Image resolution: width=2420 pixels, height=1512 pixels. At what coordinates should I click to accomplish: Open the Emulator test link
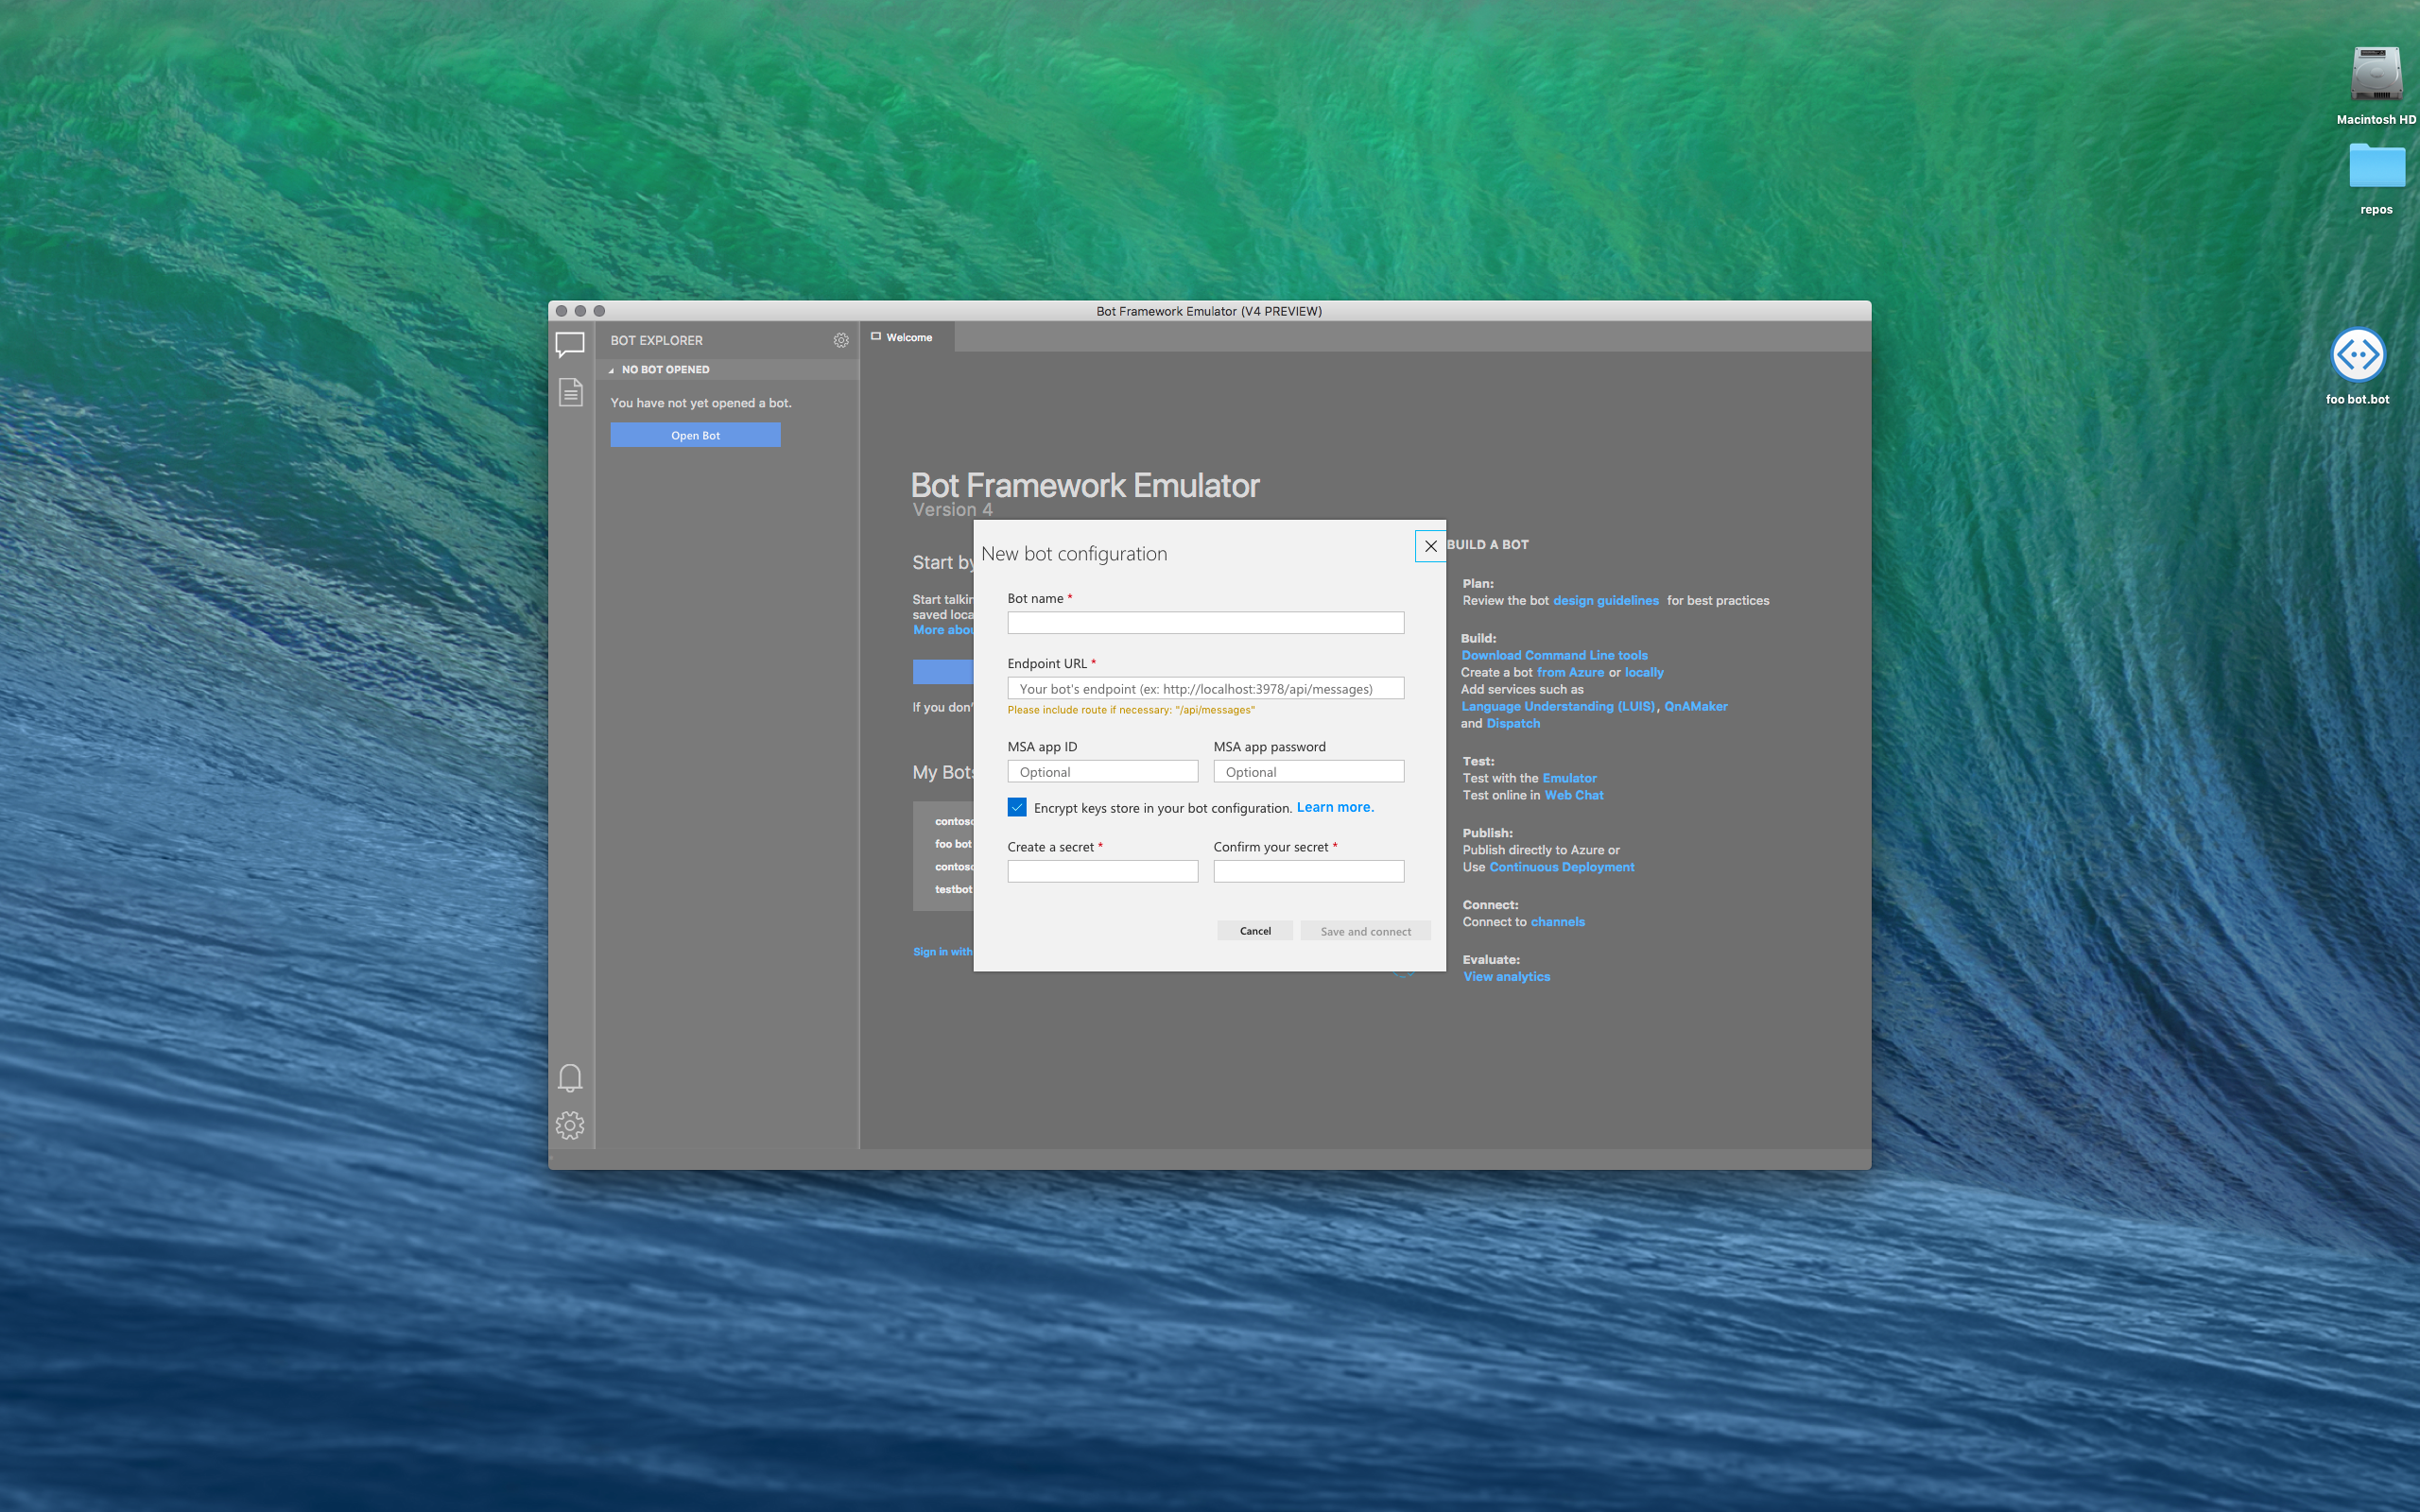click(1569, 778)
